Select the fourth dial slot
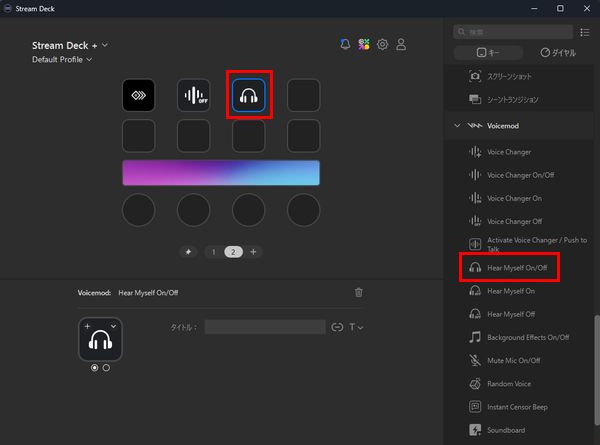This screenshot has width=600, height=445. (304, 210)
